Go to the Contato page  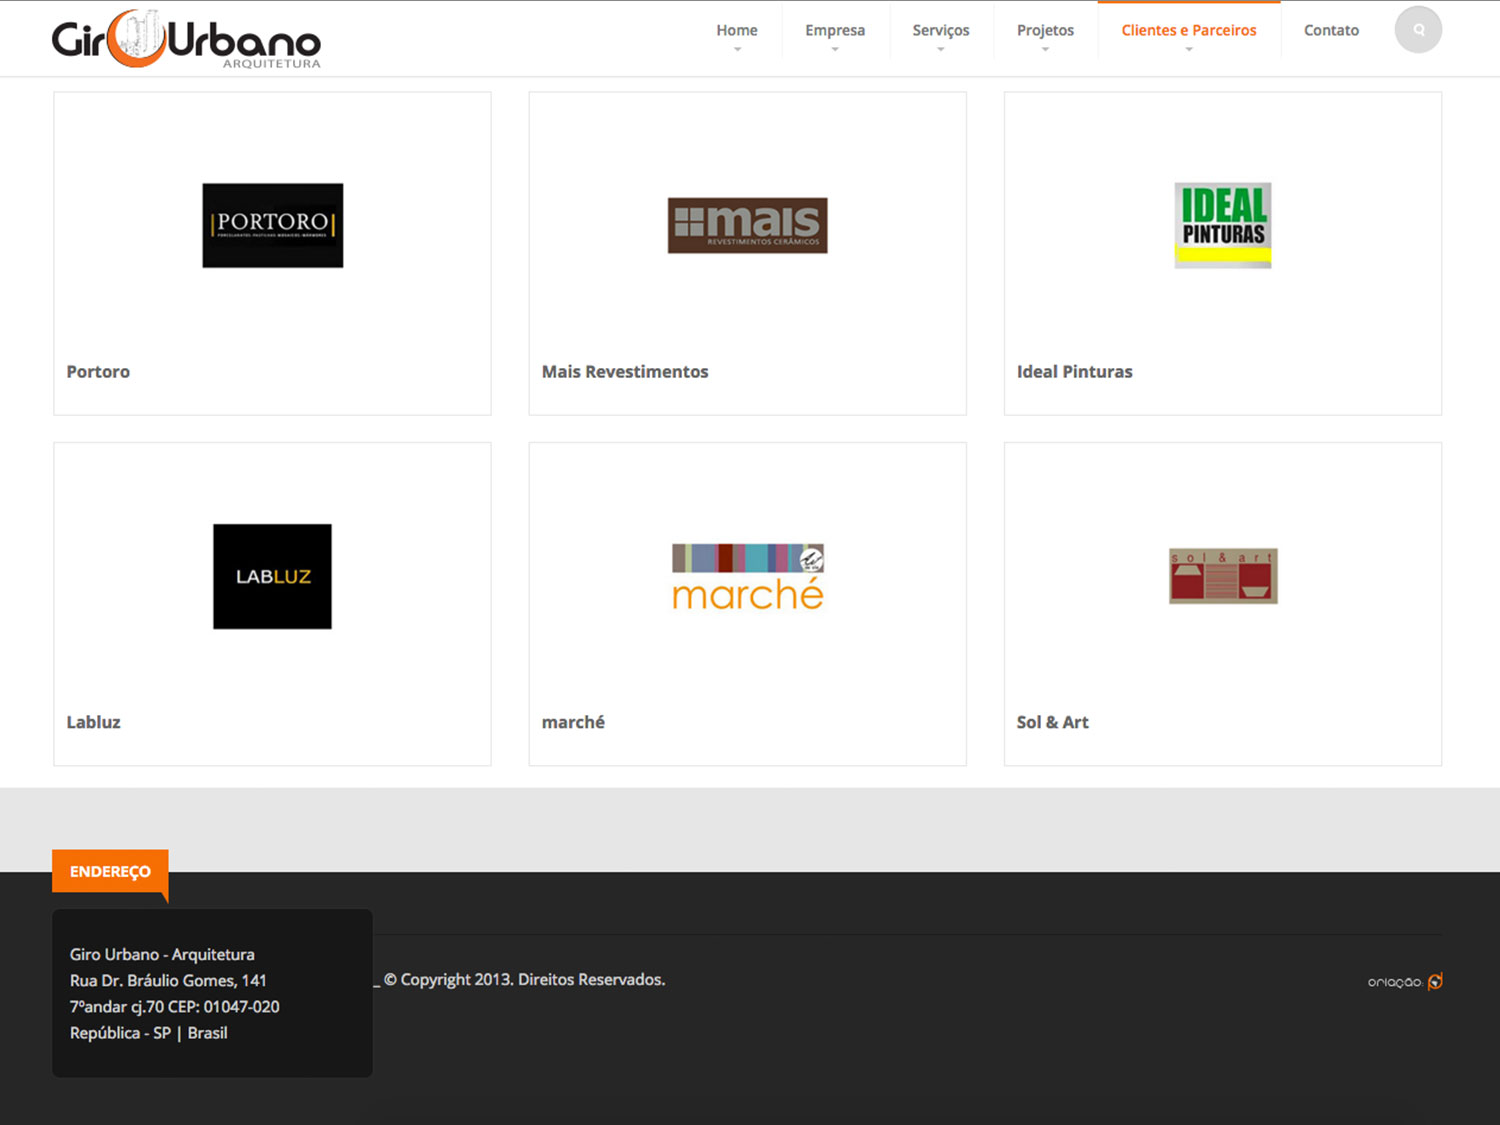pos(1331,30)
